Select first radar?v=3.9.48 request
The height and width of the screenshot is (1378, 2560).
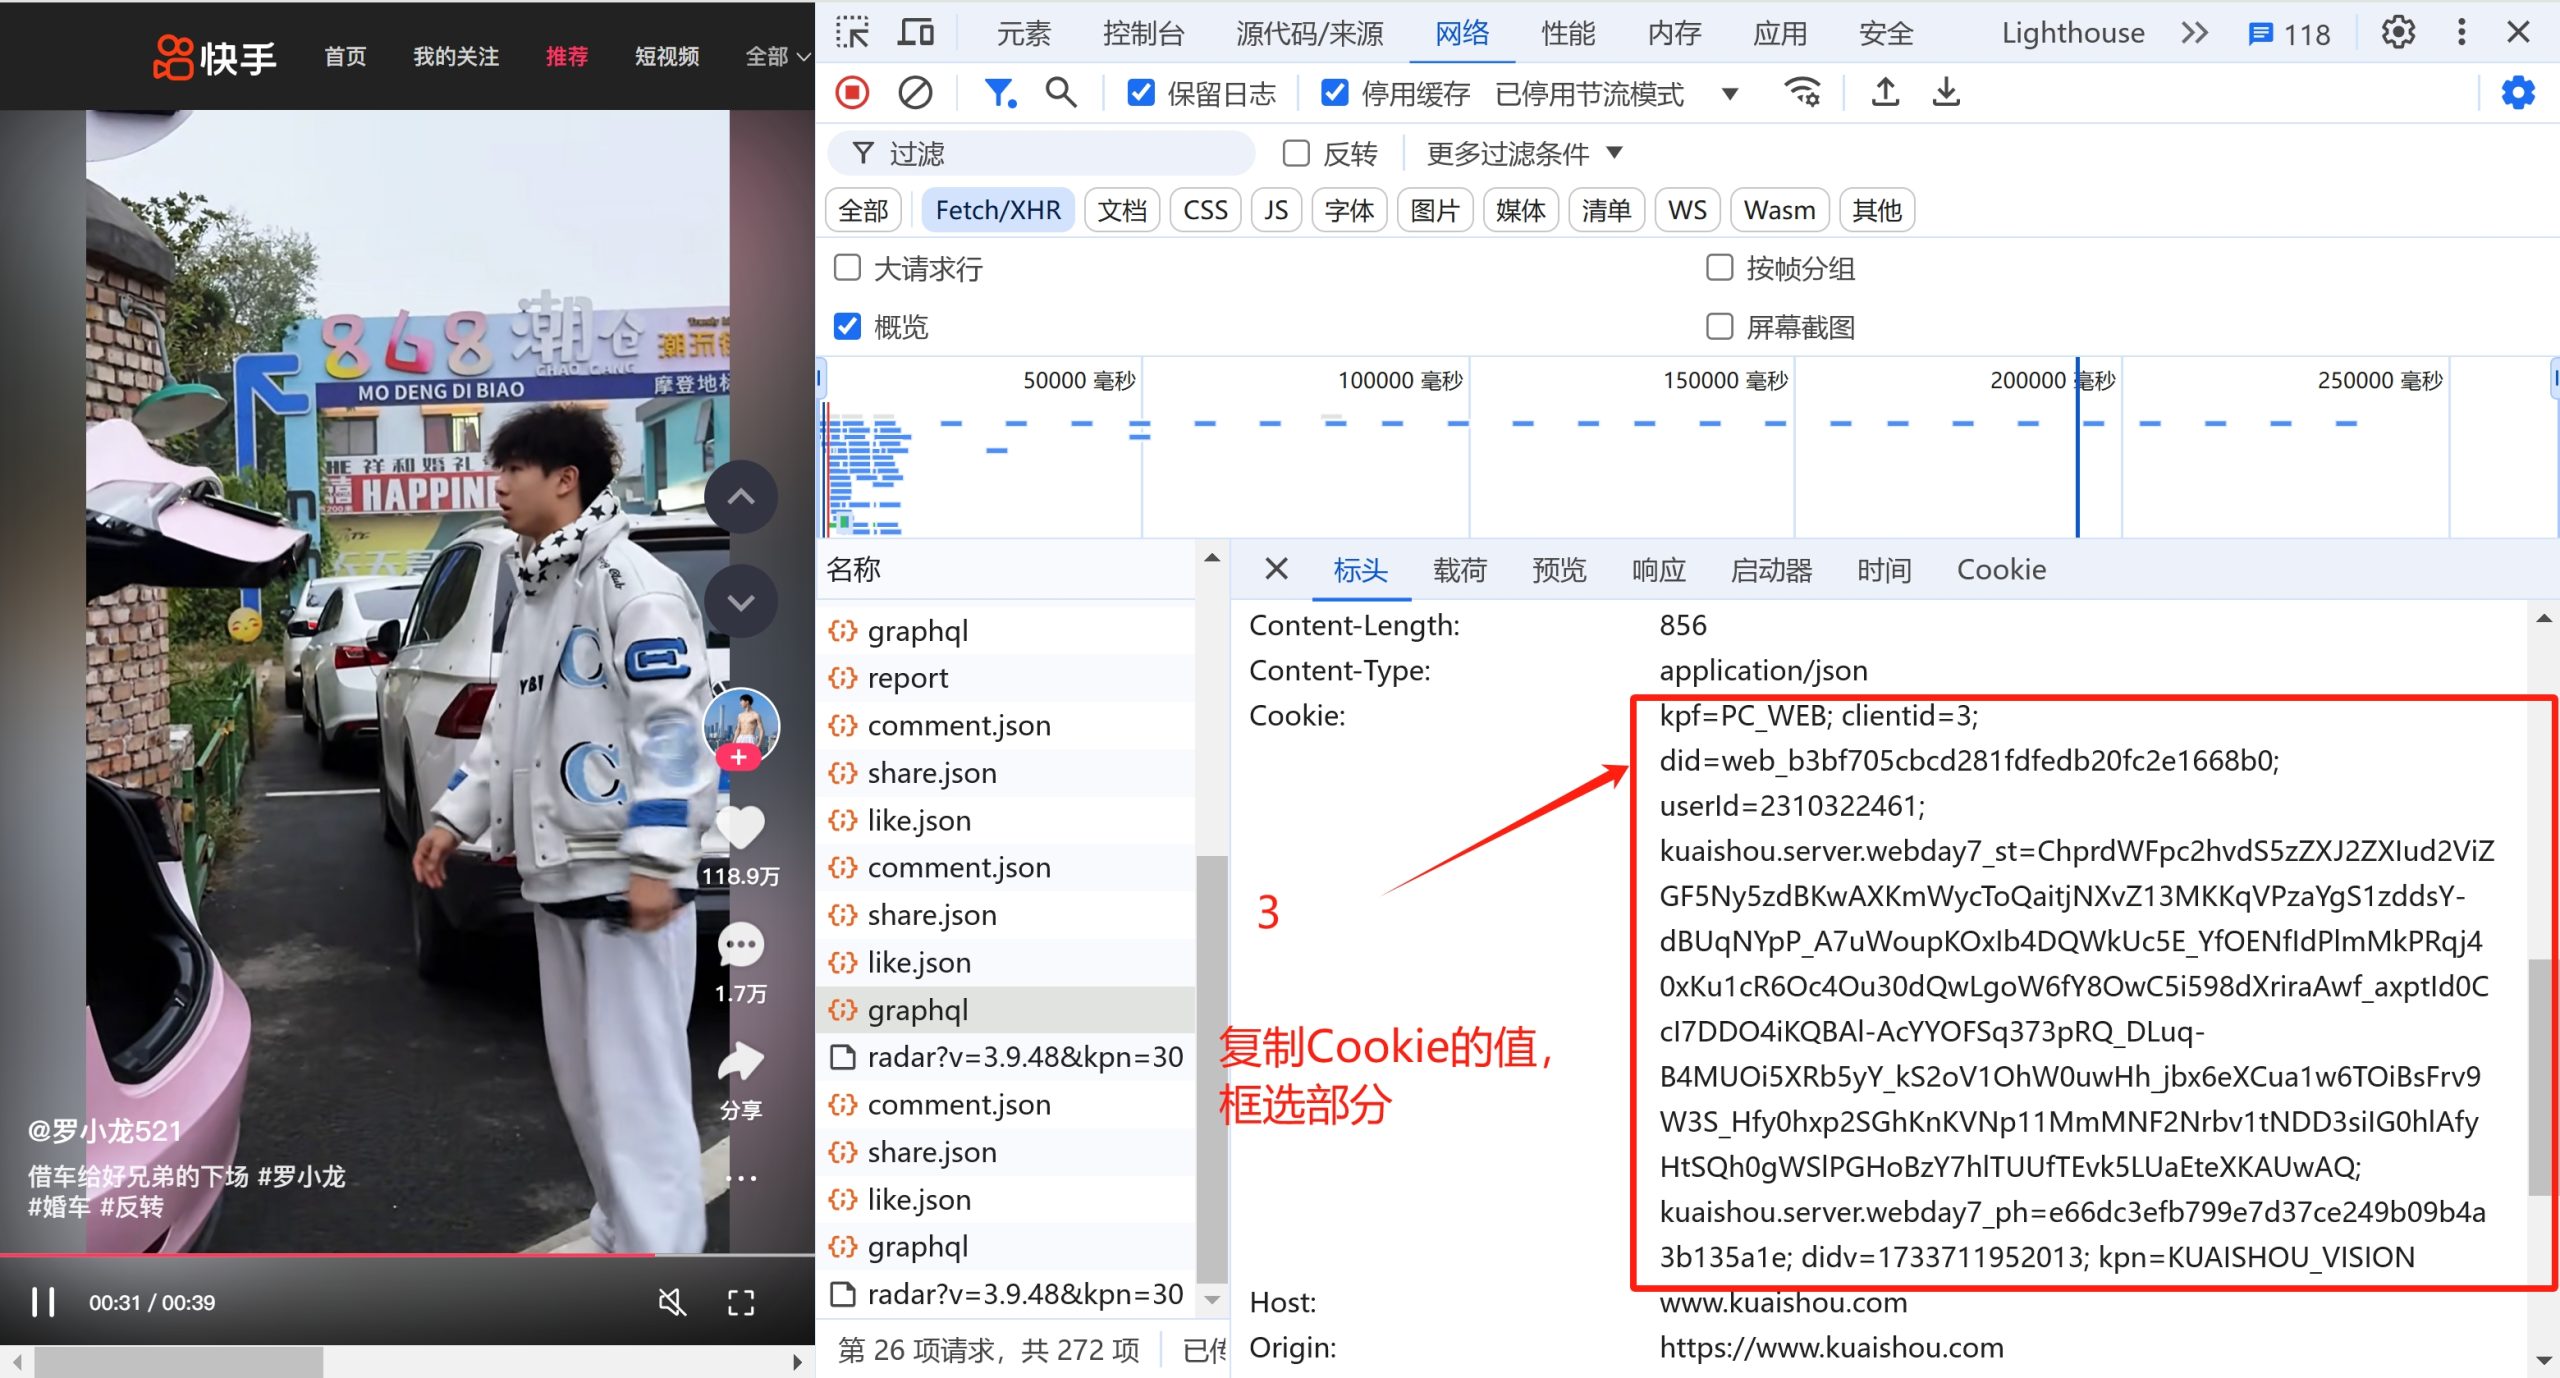[1008, 1057]
